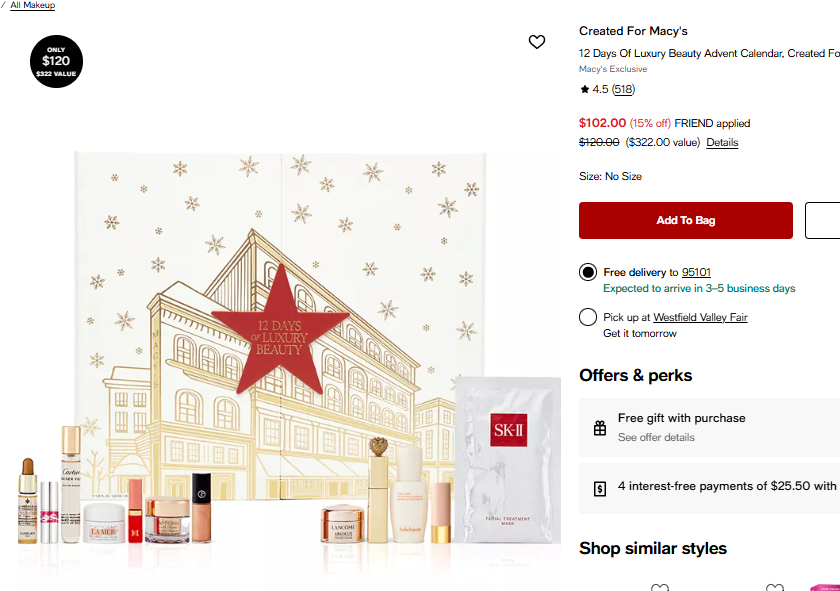Open the All Makeup breadcrumb link
Screen dimensions: 840x591
click(32, 5)
